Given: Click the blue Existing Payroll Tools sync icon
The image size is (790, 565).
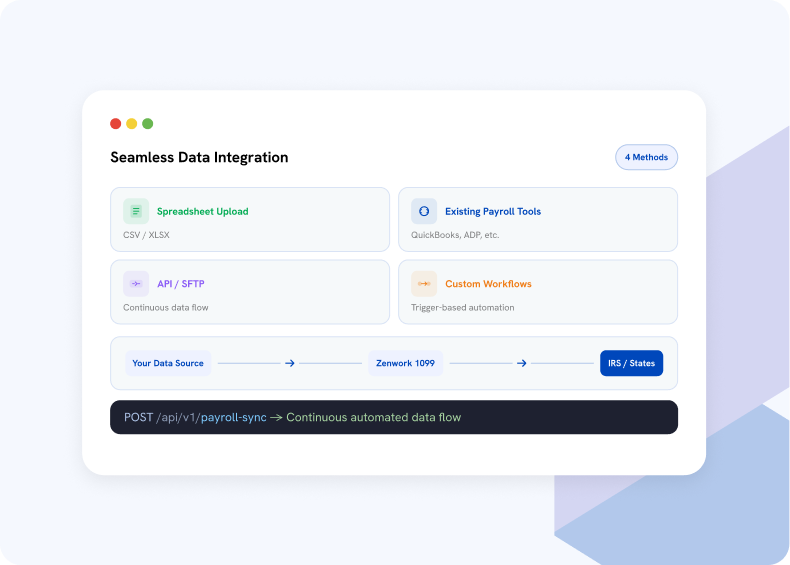Looking at the screenshot, I should [x=424, y=211].
